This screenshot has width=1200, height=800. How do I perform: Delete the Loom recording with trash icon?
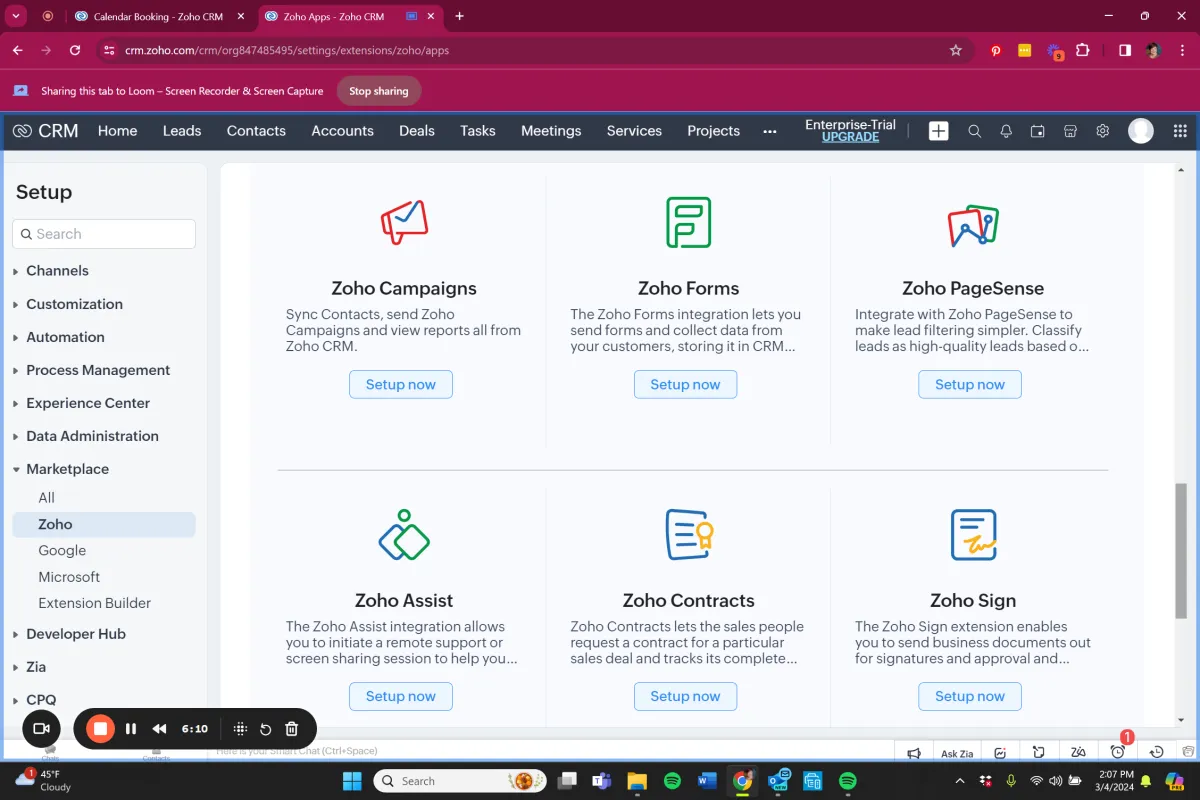[x=292, y=729]
